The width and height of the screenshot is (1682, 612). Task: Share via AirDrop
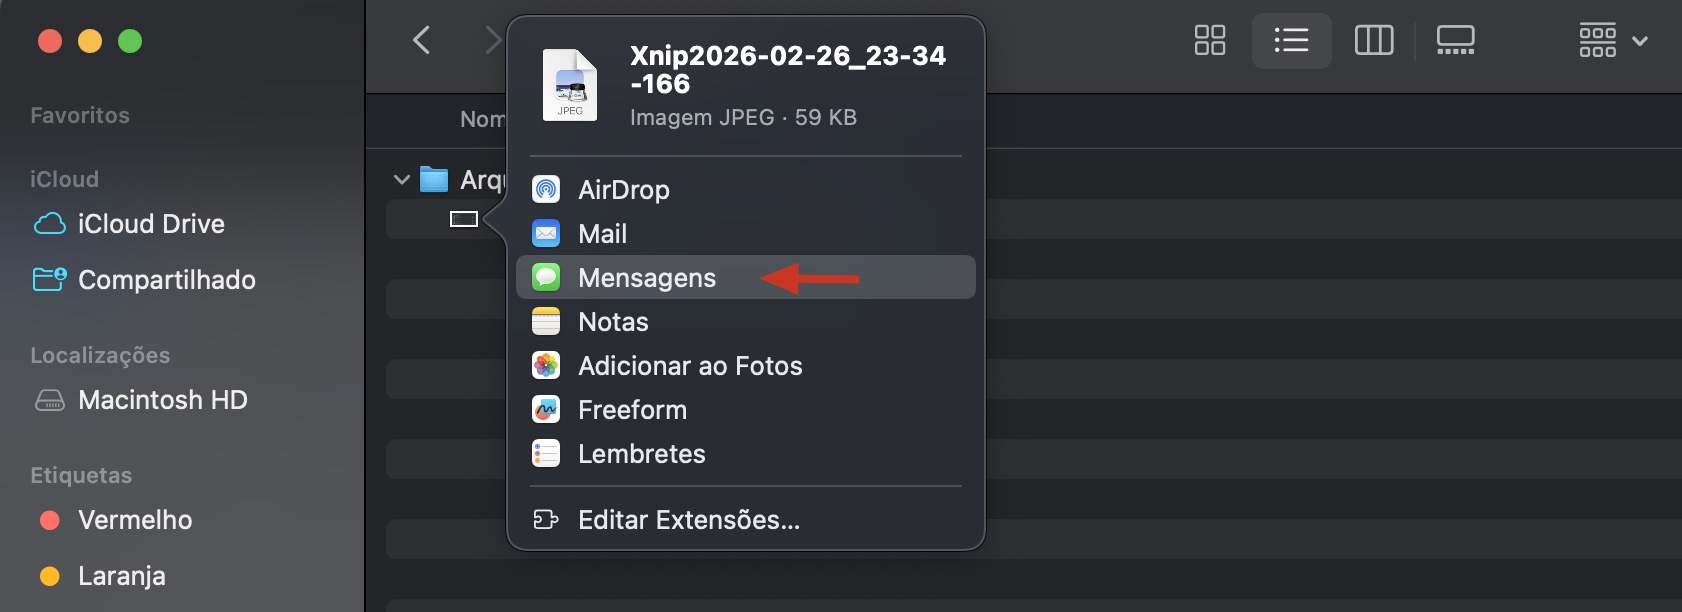[623, 189]
